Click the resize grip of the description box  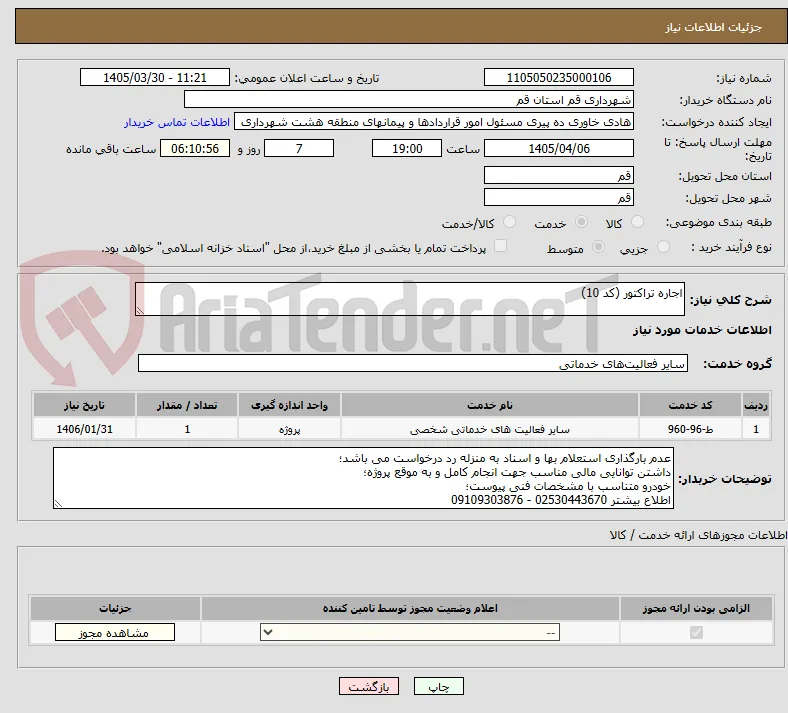pyautogui.click(x=140, y=311)
